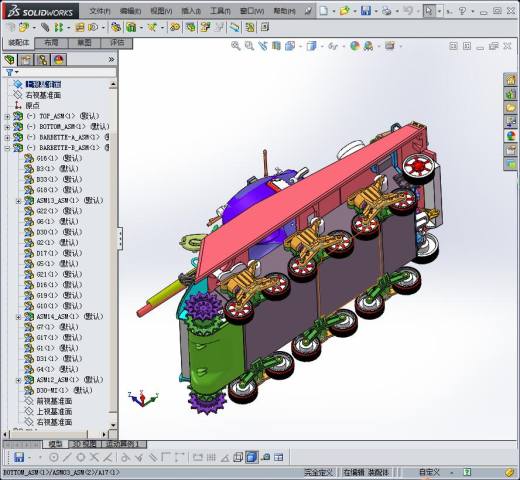Open the SolidWorks Resources home icon
This screenshot has width=520, height=480.
[x=510, y=80]
